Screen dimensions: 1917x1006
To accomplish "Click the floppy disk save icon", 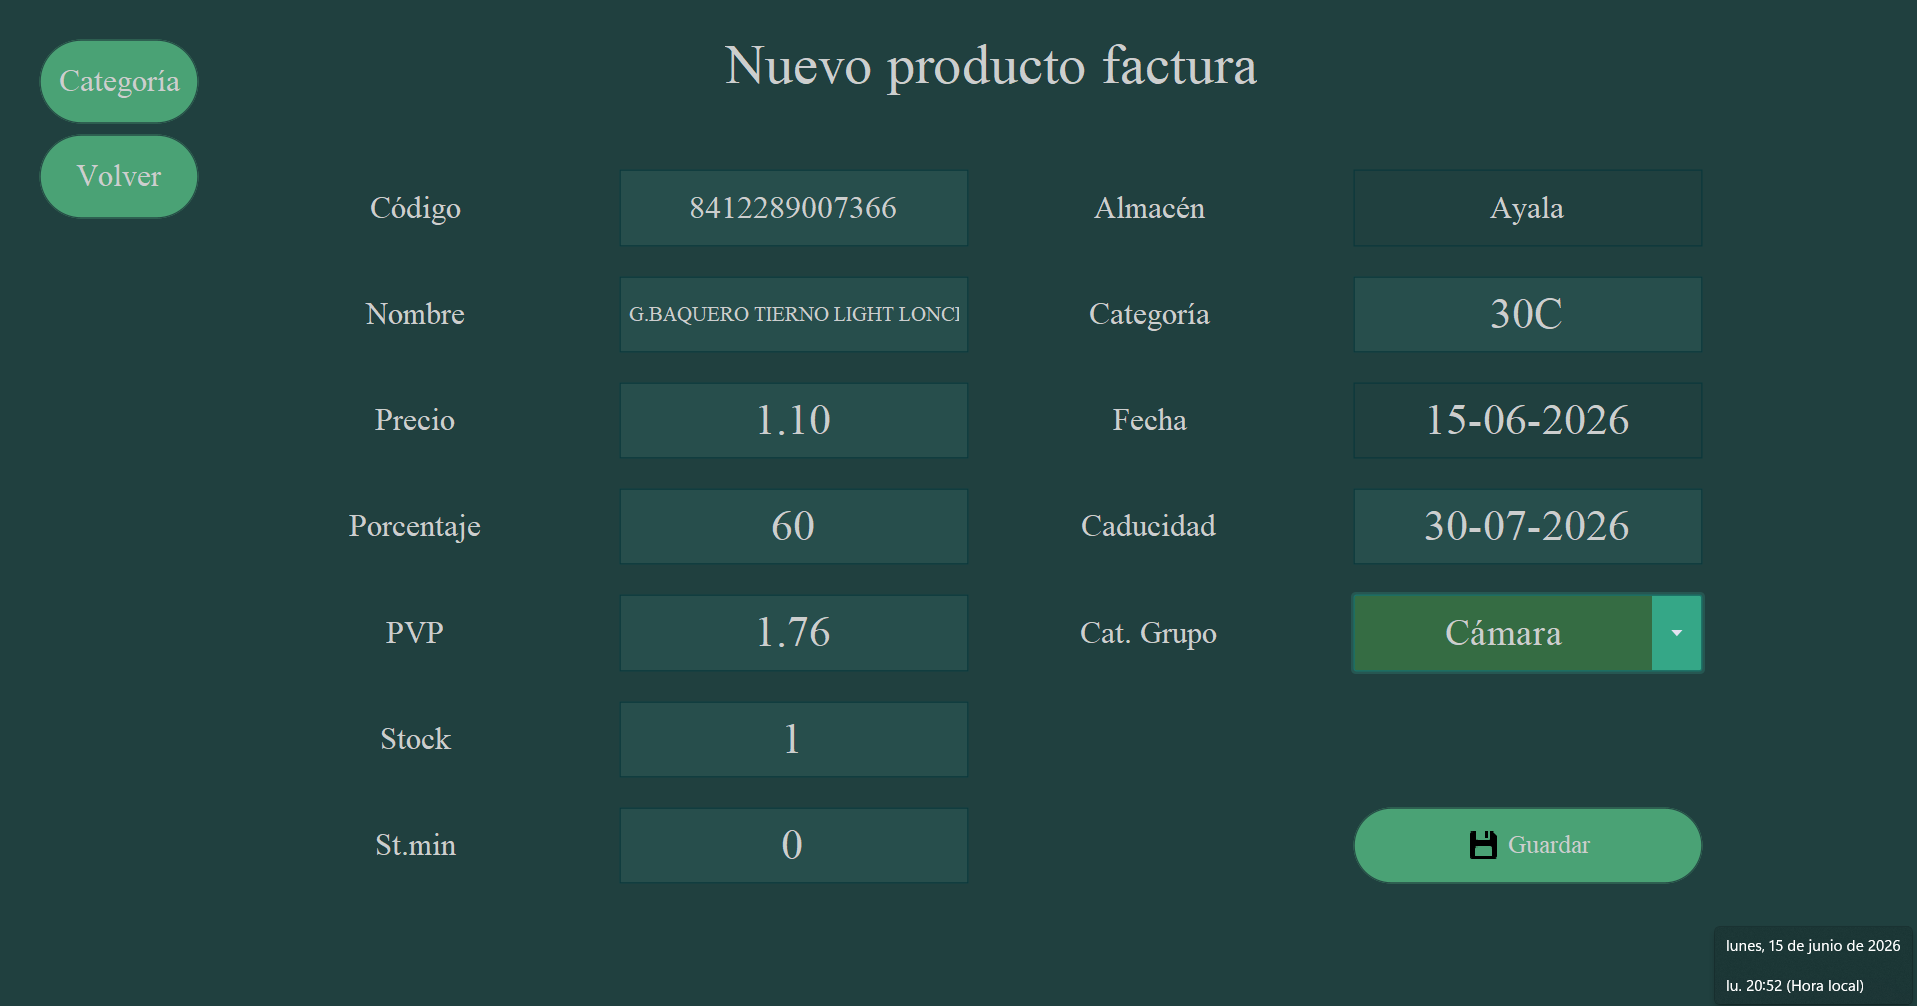I will (x=1483, y=845).
